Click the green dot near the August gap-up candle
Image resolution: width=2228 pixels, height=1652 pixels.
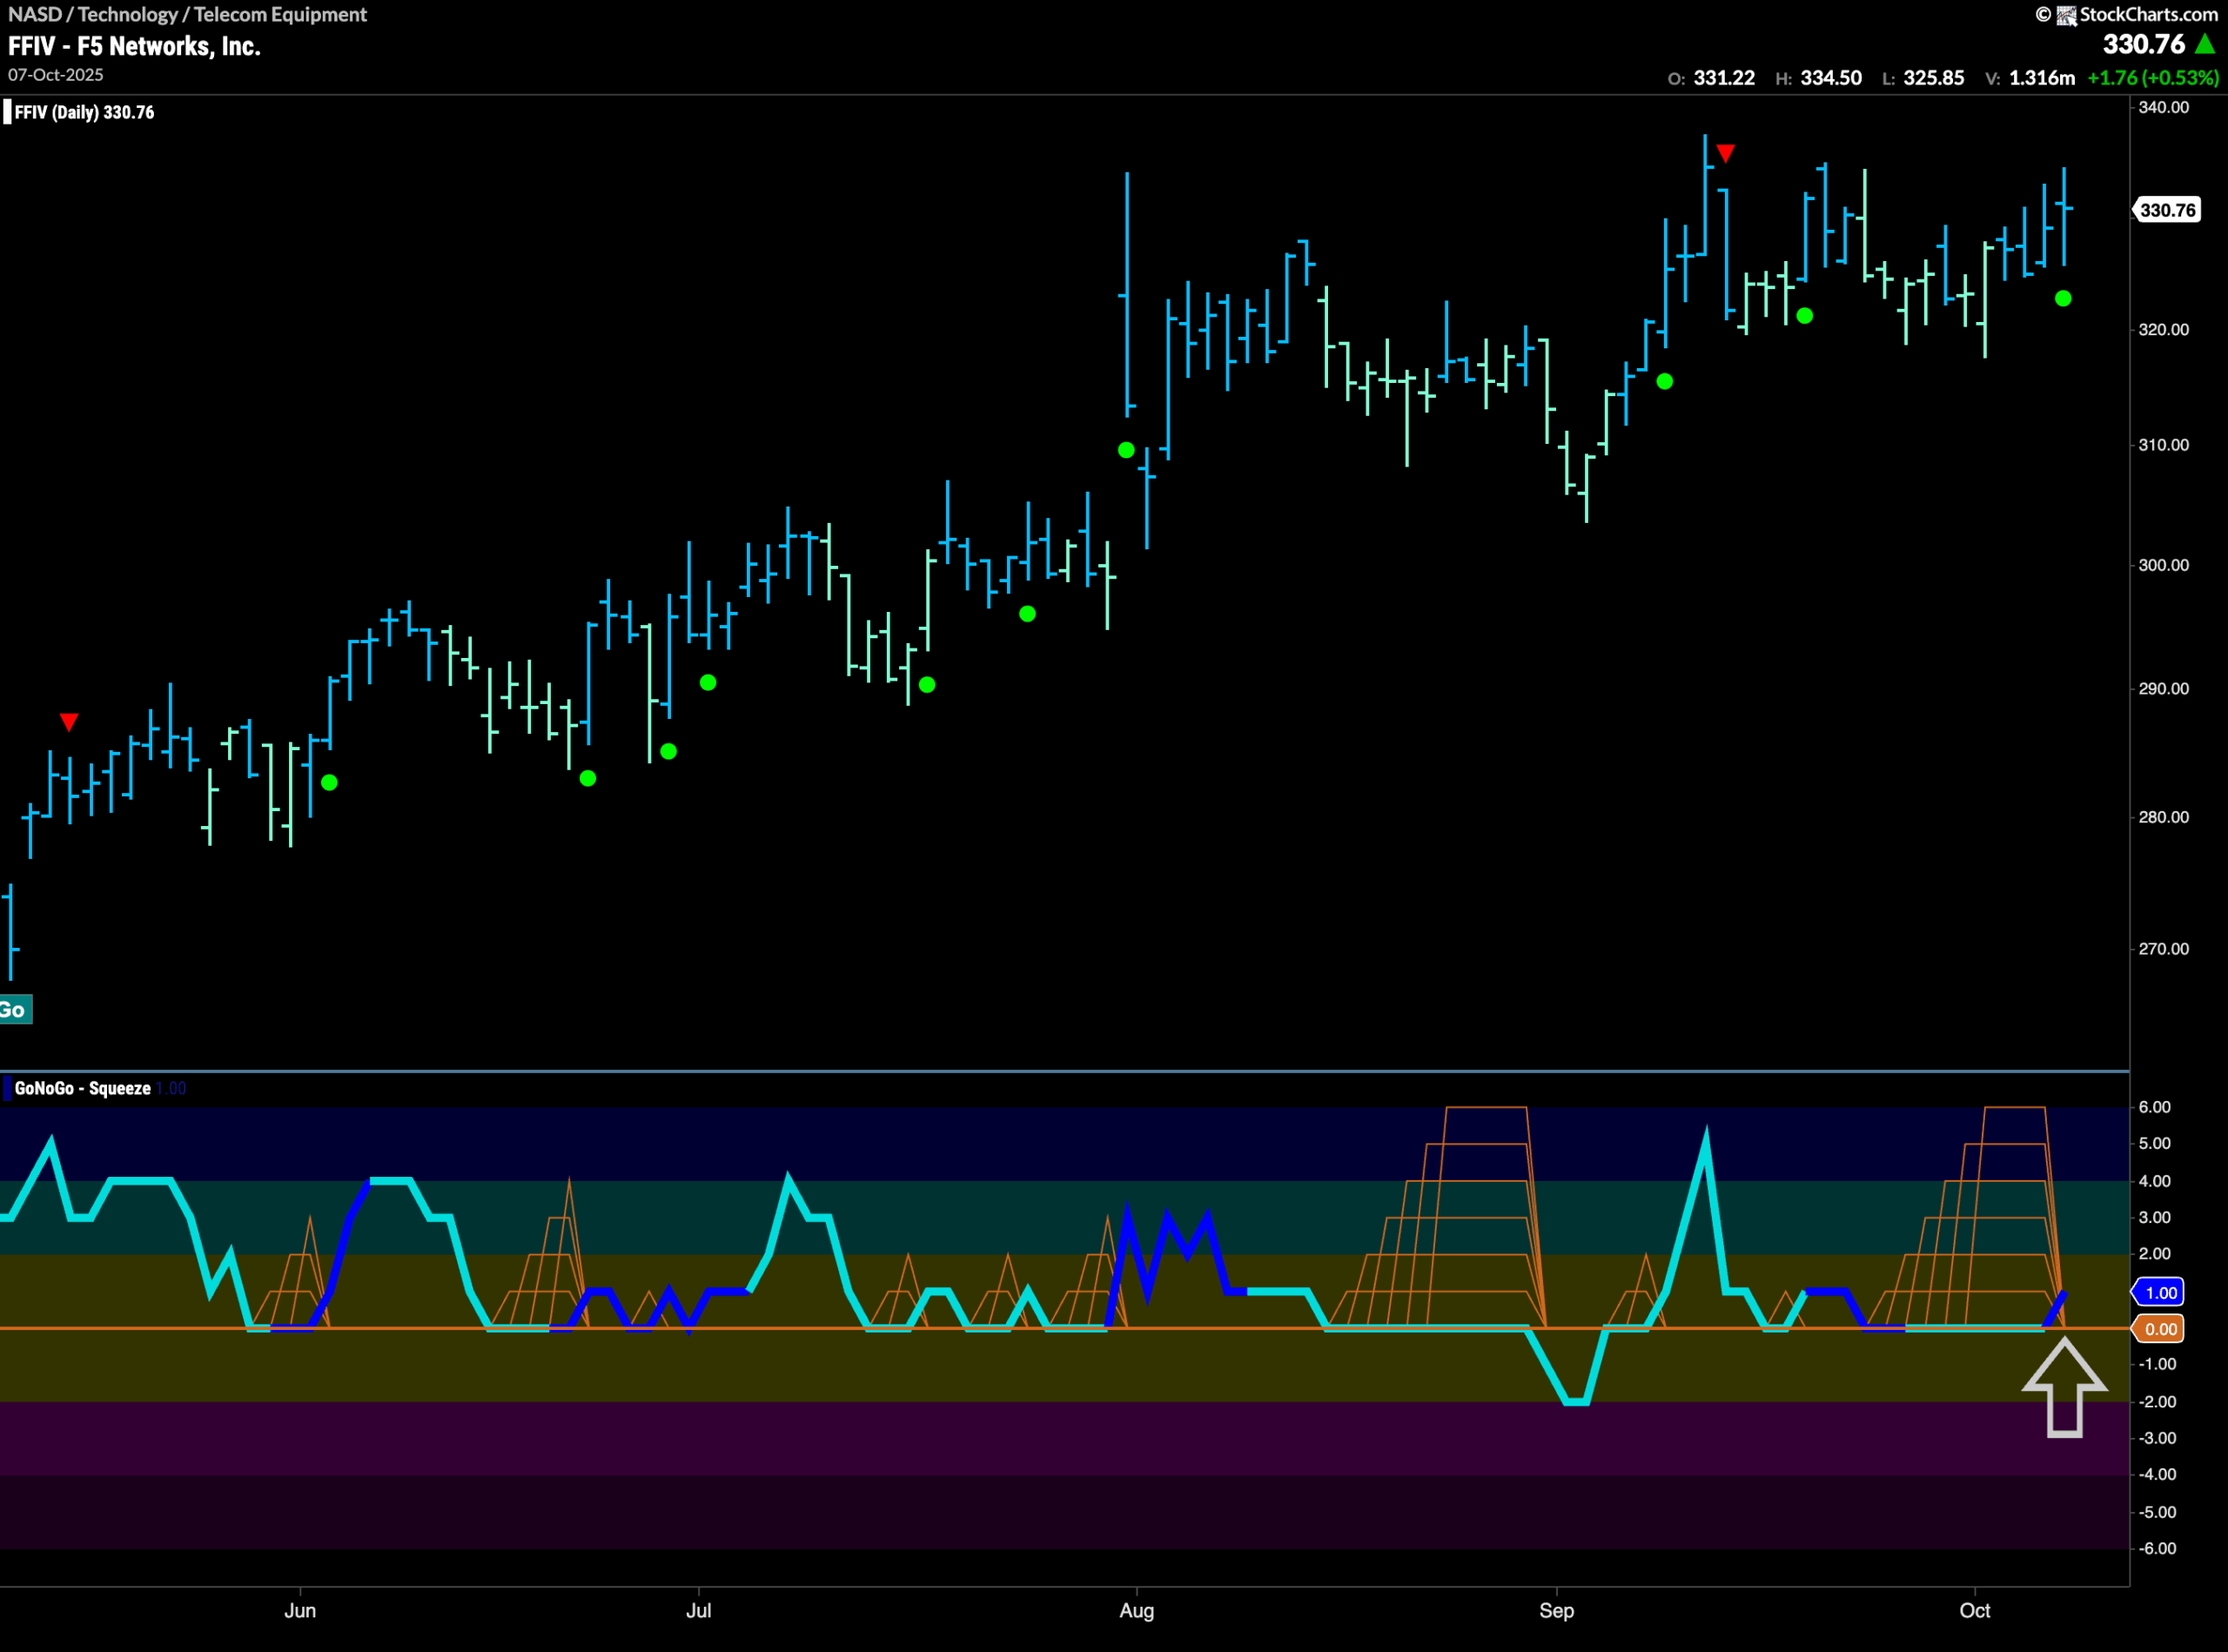[1126, 450]
